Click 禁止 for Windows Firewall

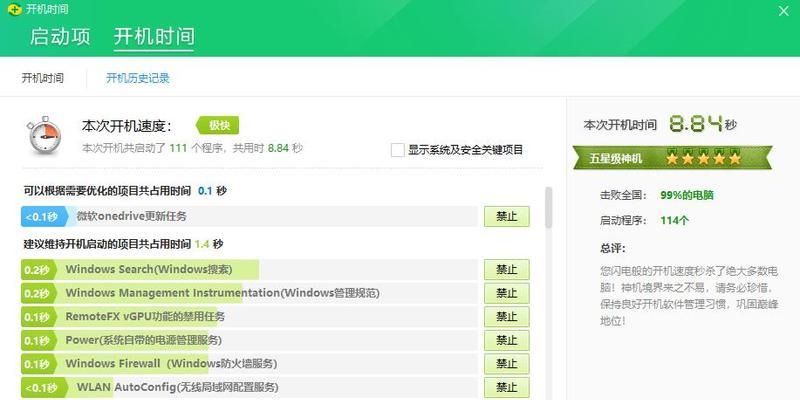pos(507,364)
